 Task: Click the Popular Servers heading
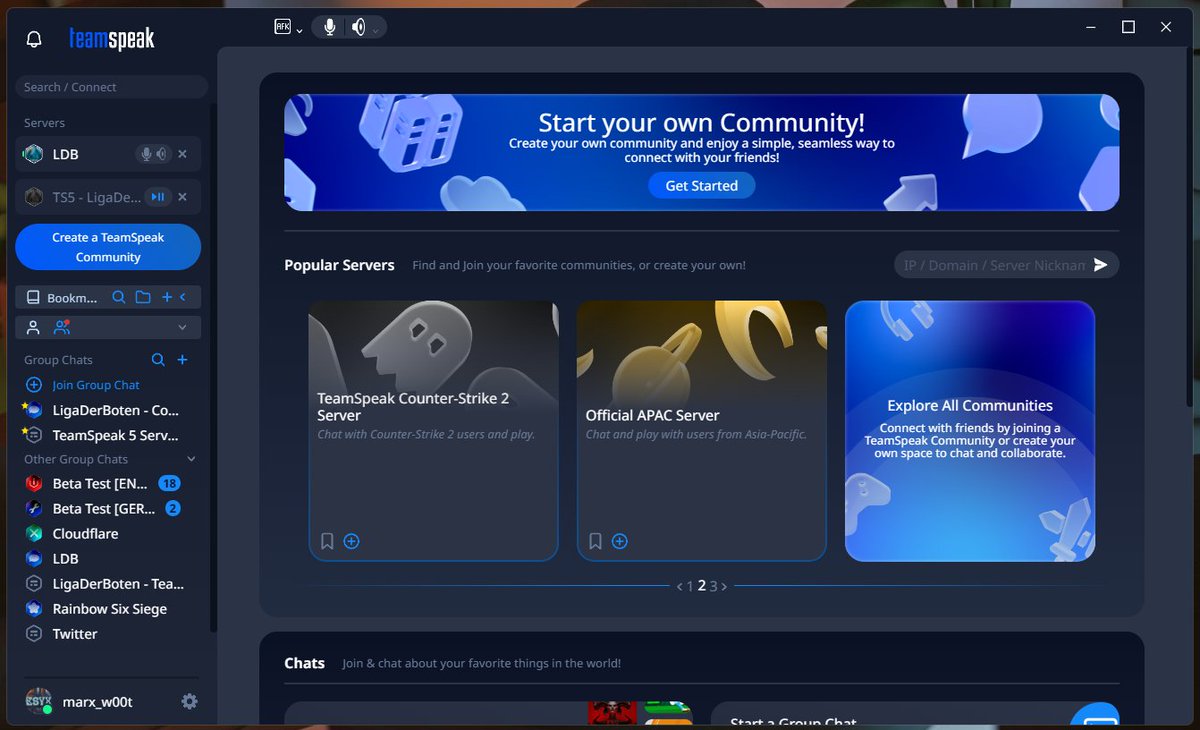[x=339, y=265]
